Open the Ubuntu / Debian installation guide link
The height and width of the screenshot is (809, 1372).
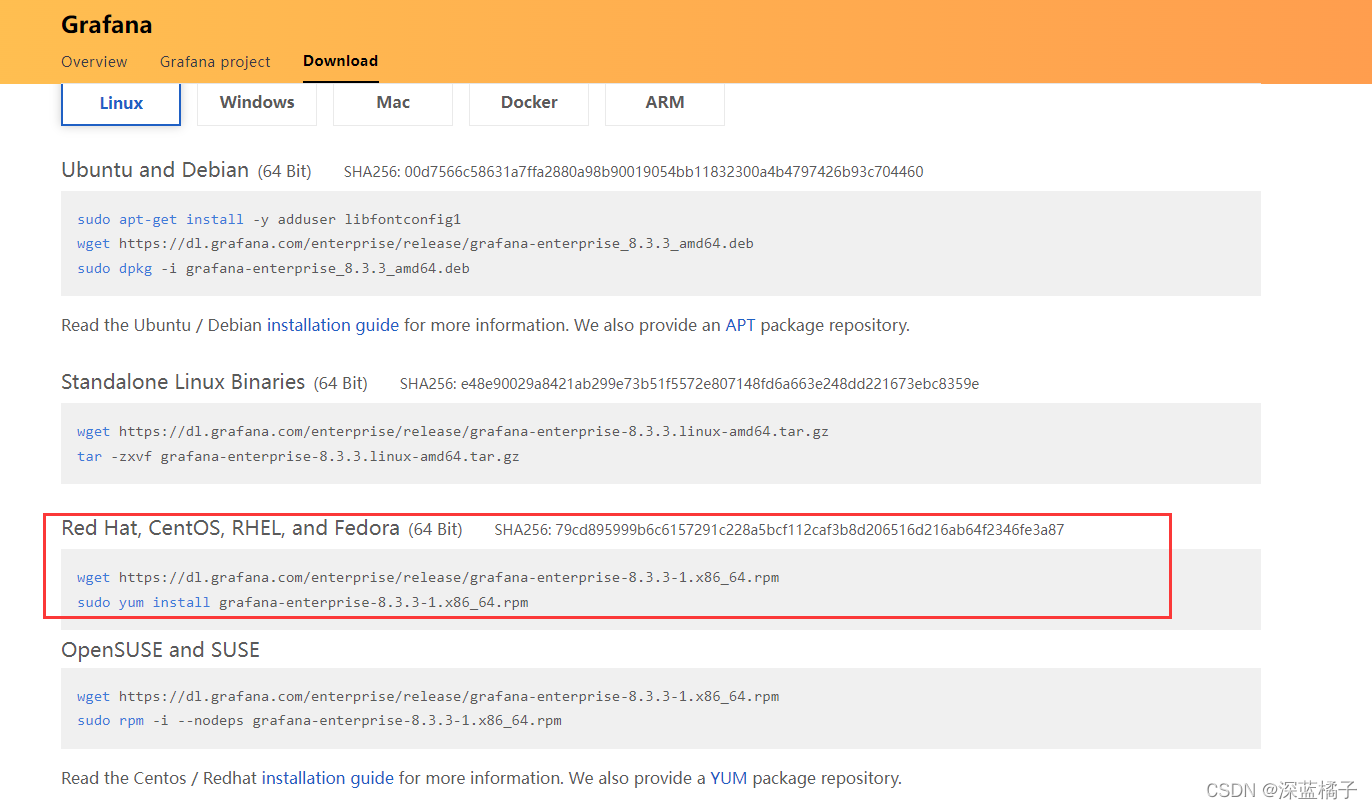pos(333,325)
